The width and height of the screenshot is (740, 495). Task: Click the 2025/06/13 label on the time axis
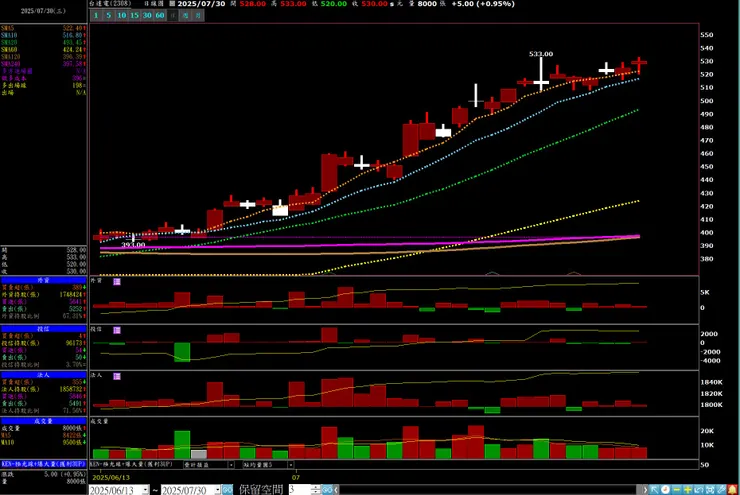click(111, 478)
